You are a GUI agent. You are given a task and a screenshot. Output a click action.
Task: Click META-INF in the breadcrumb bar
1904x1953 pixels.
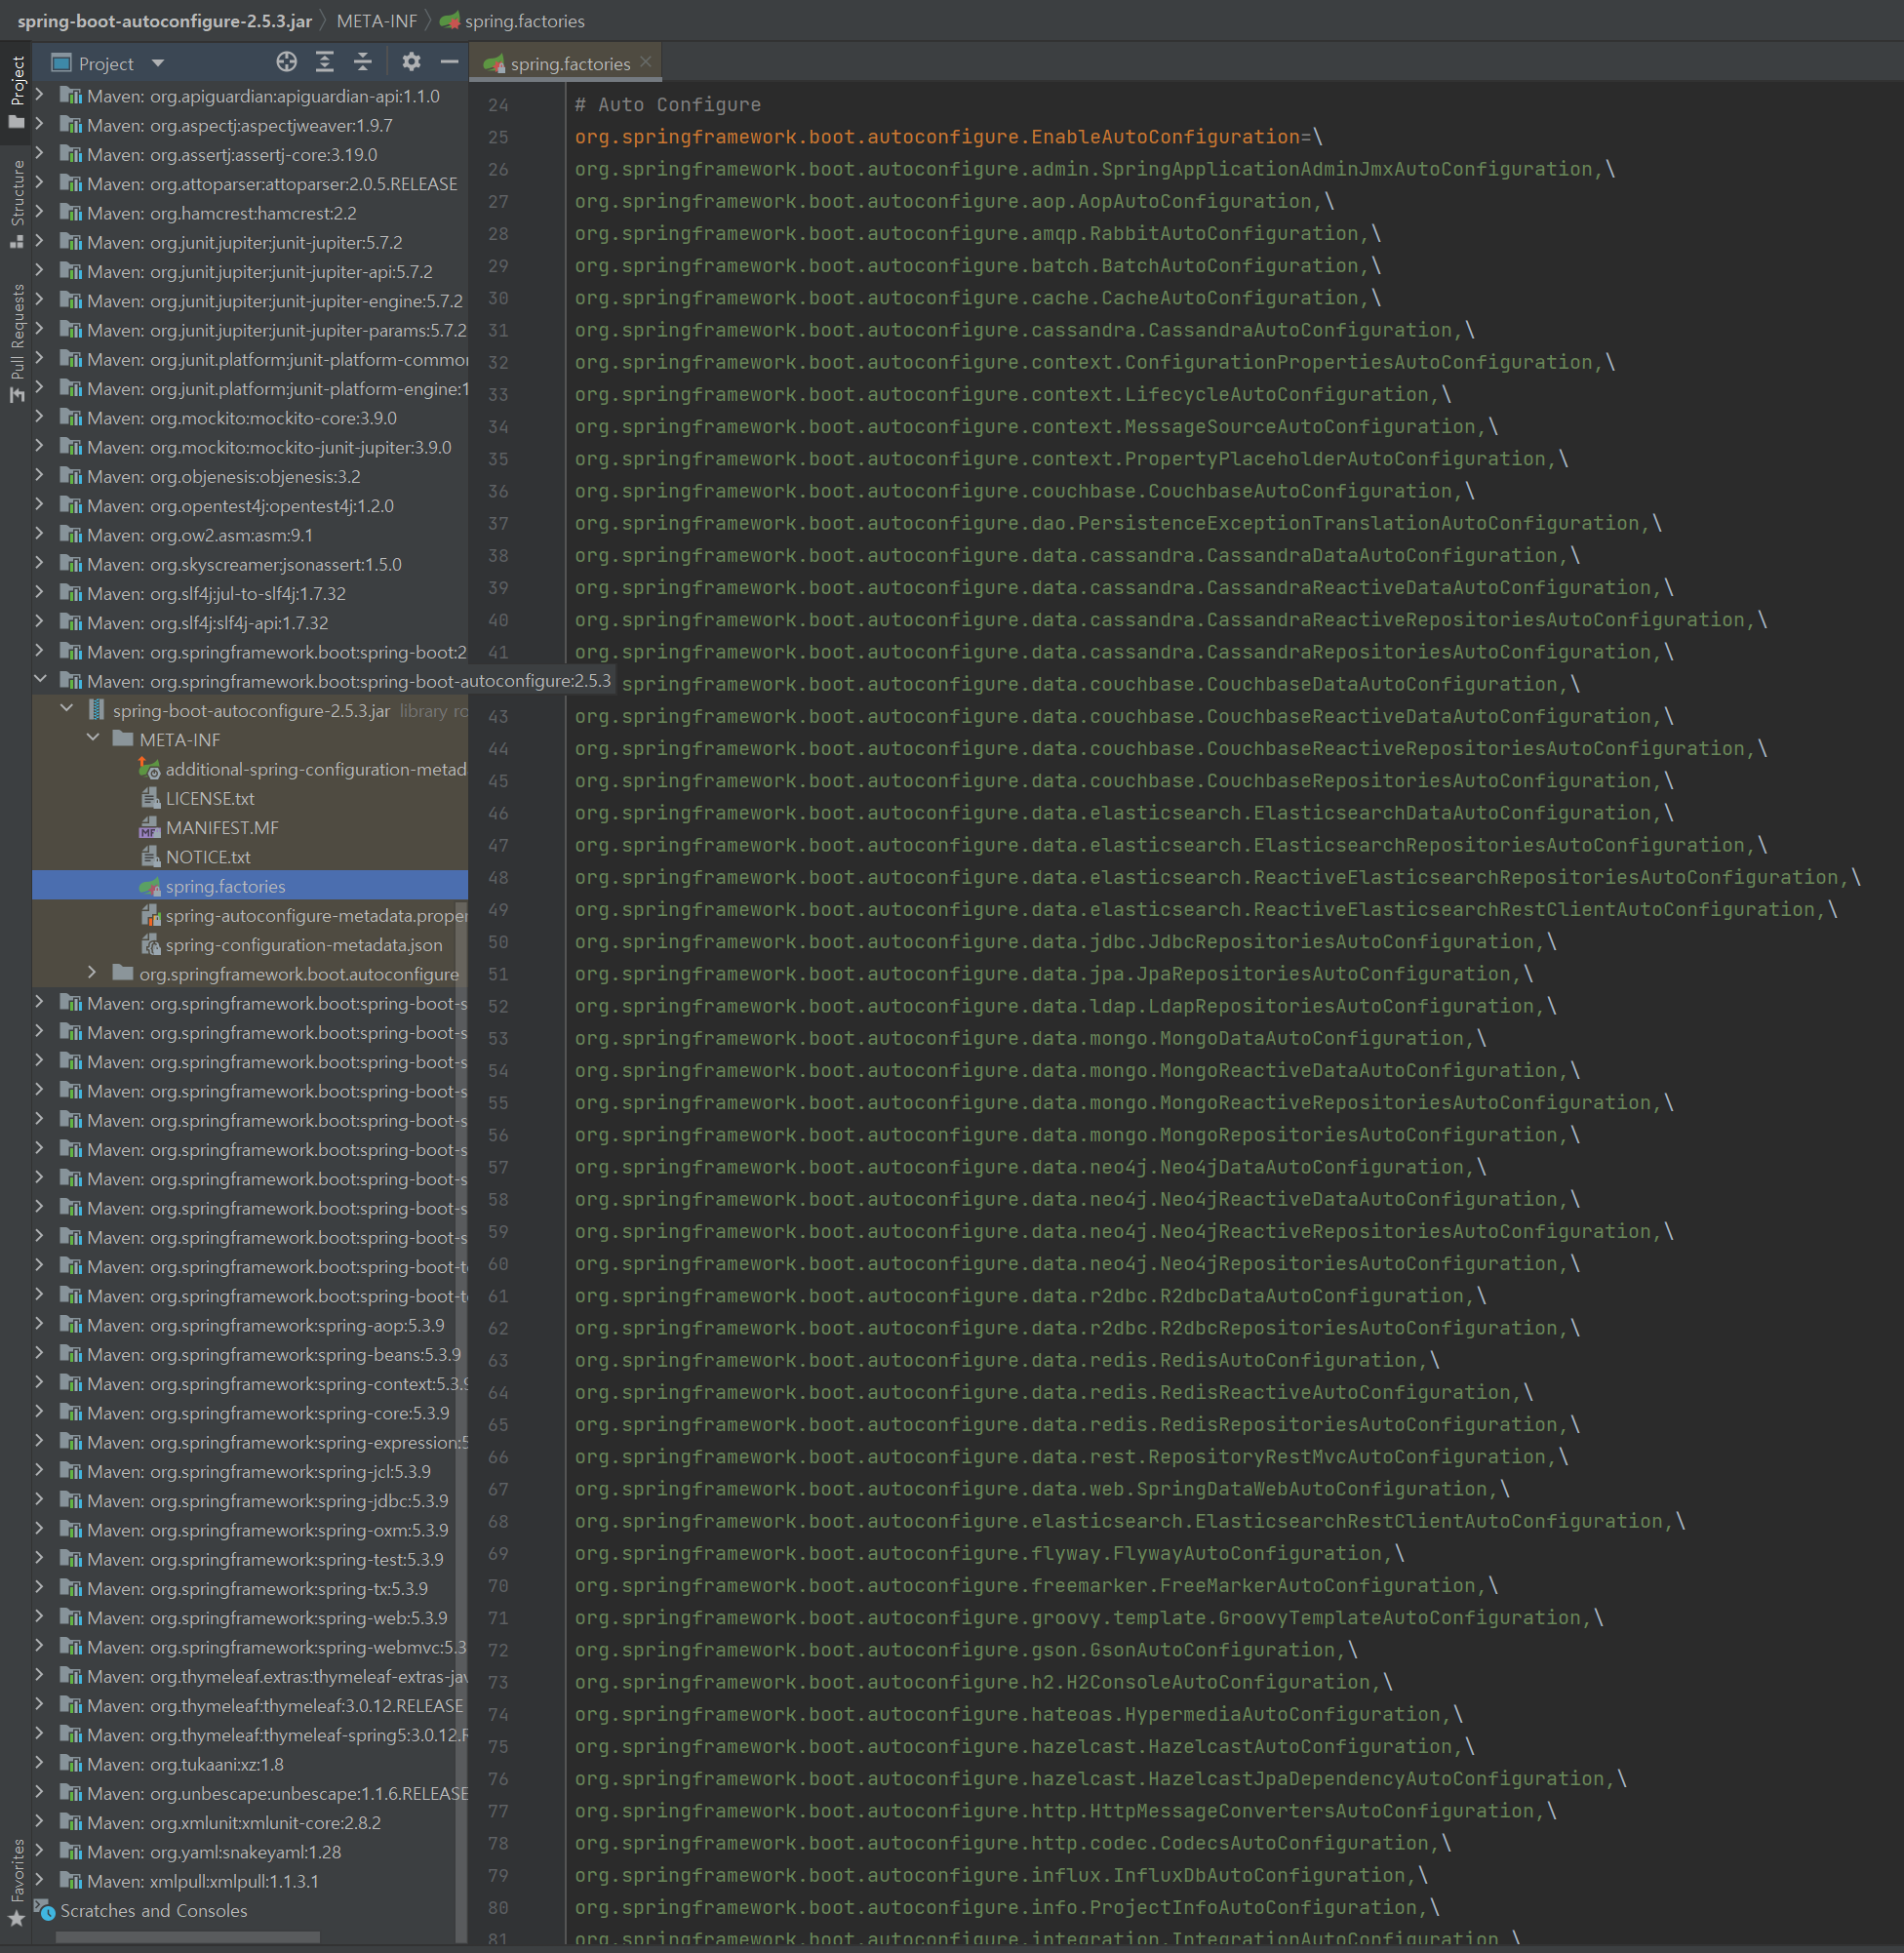tap(376, 20)
